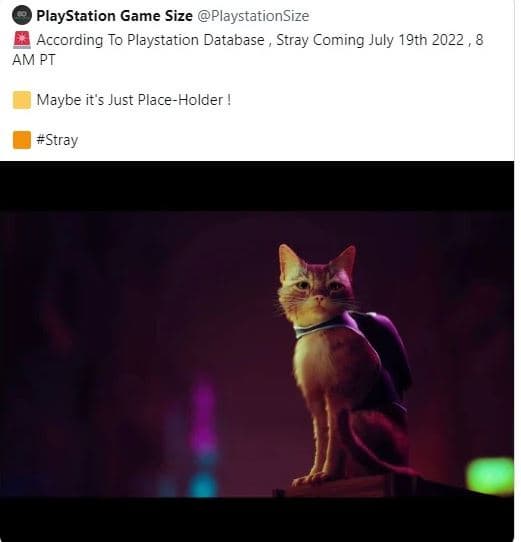Viewport: 521px width, 542px height.
Task: Click the green blurred light in the image
Action: click(x=490, y=476)
